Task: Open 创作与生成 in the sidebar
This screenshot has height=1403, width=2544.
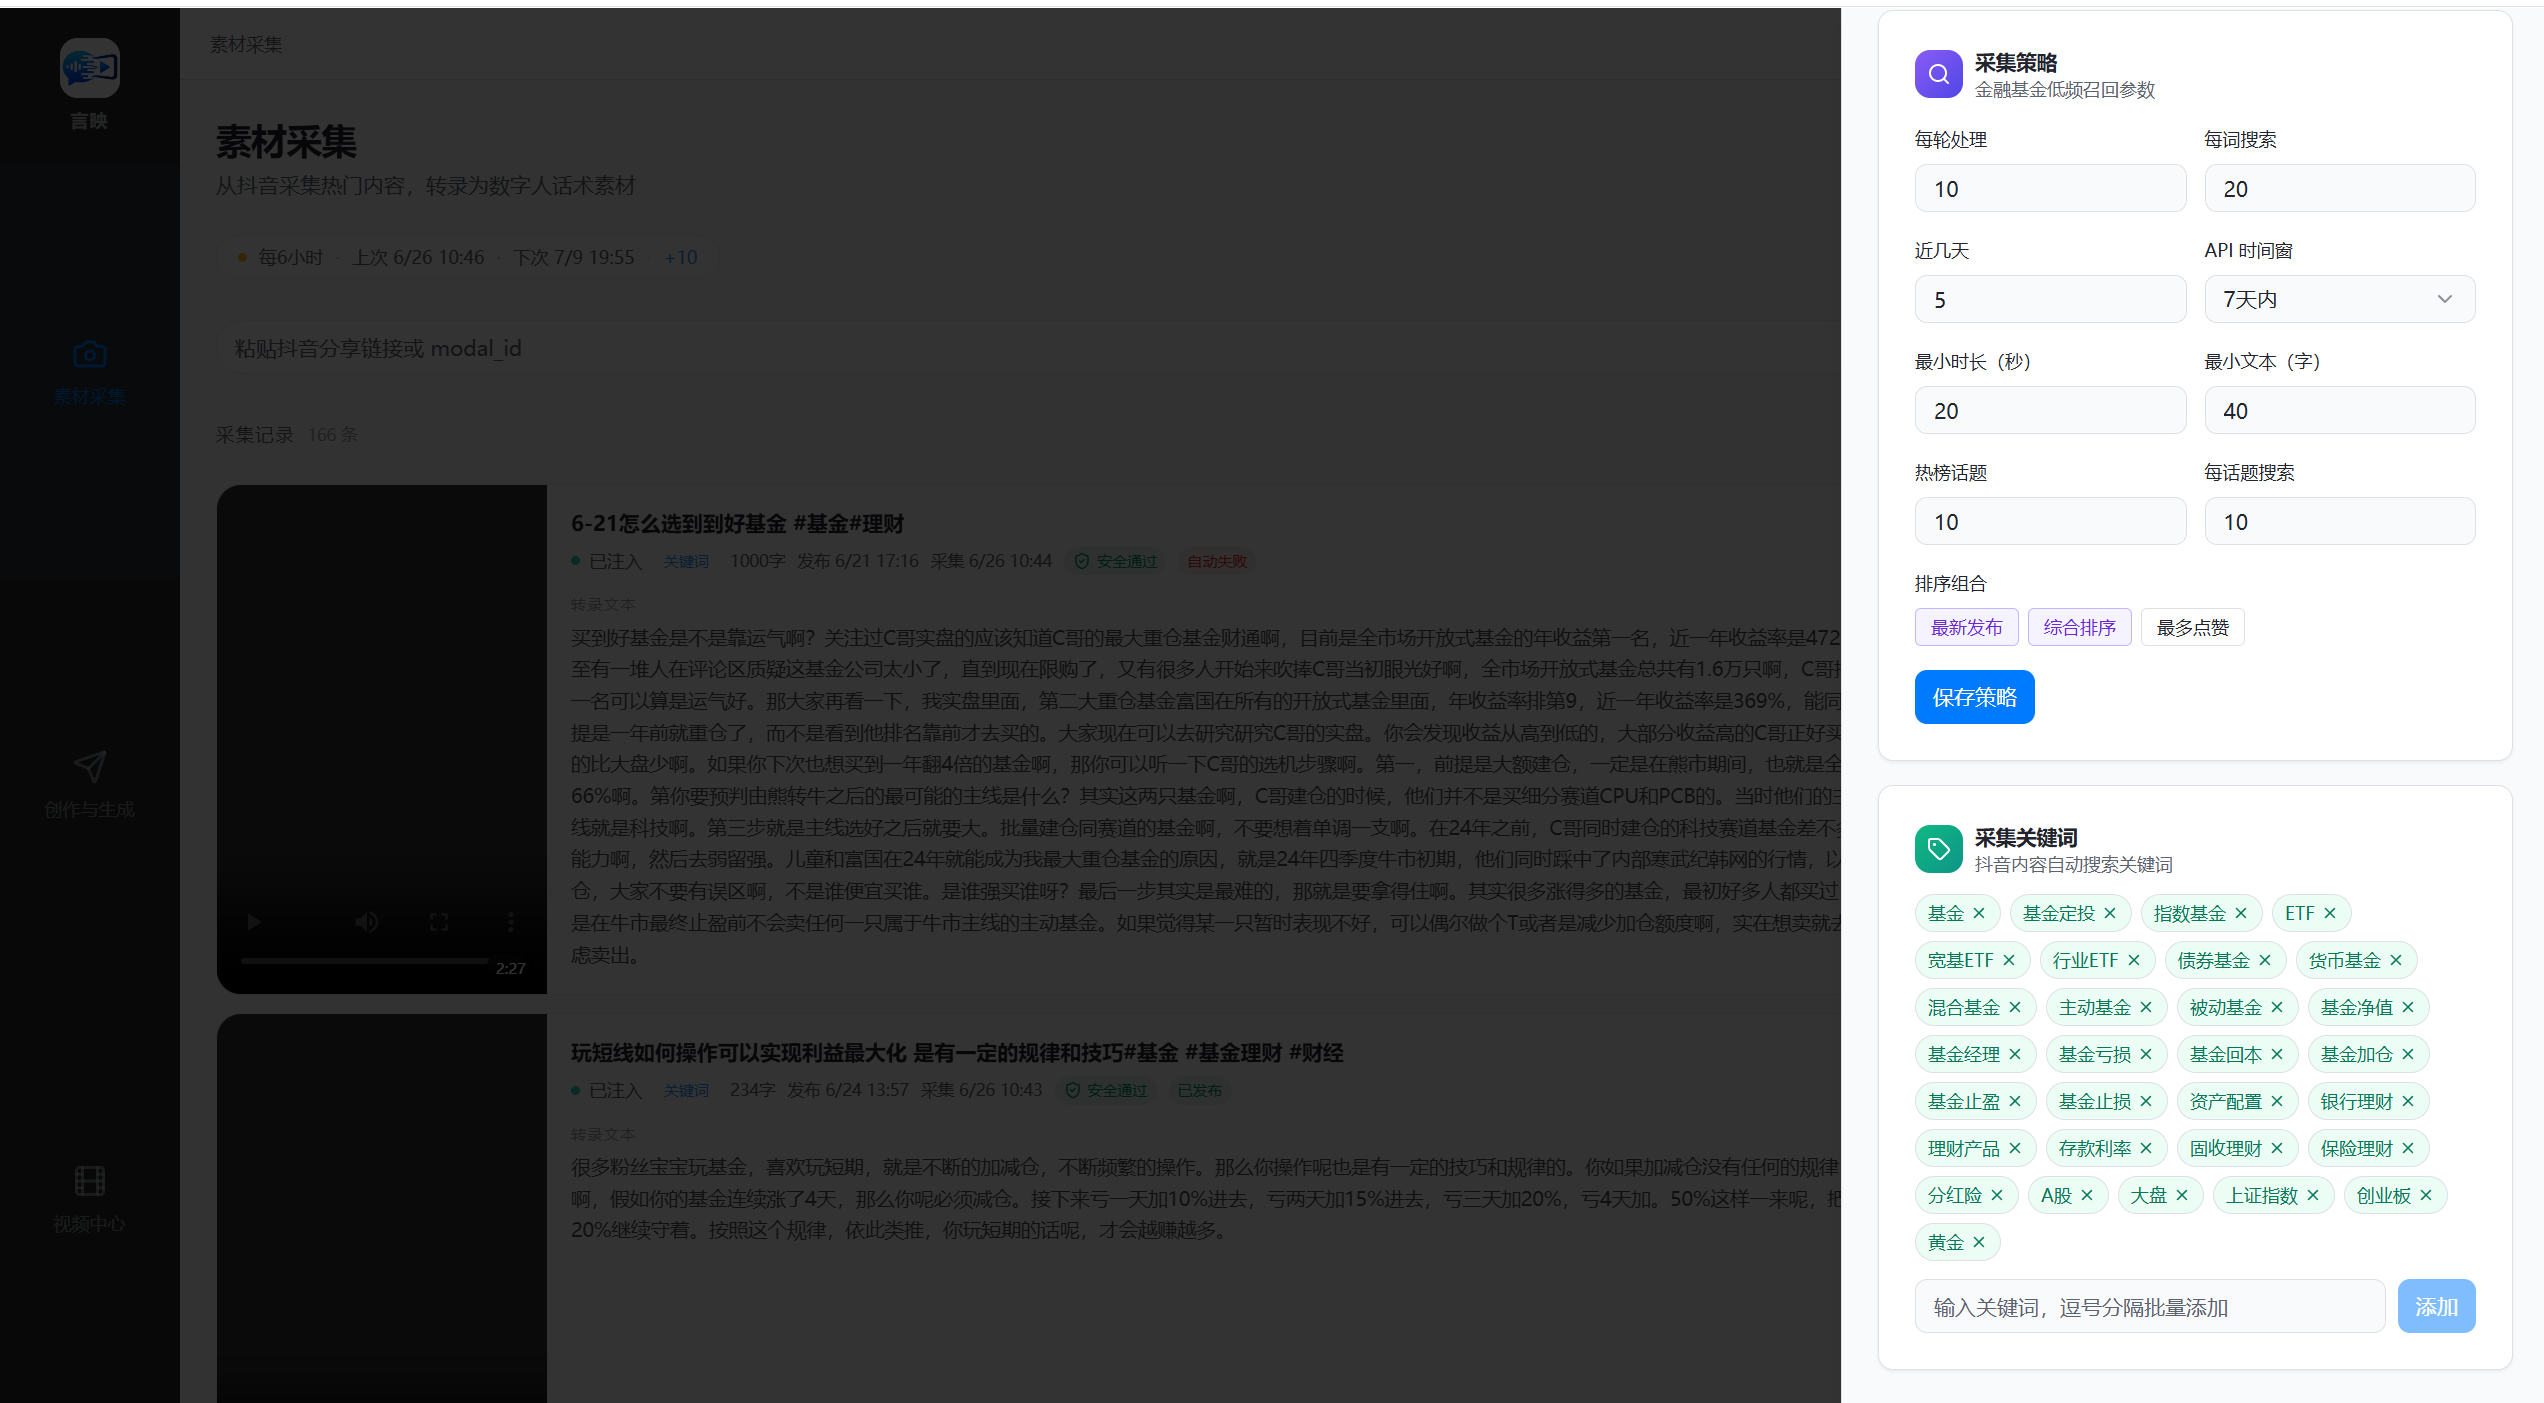Action: click(x=89, y=786)
